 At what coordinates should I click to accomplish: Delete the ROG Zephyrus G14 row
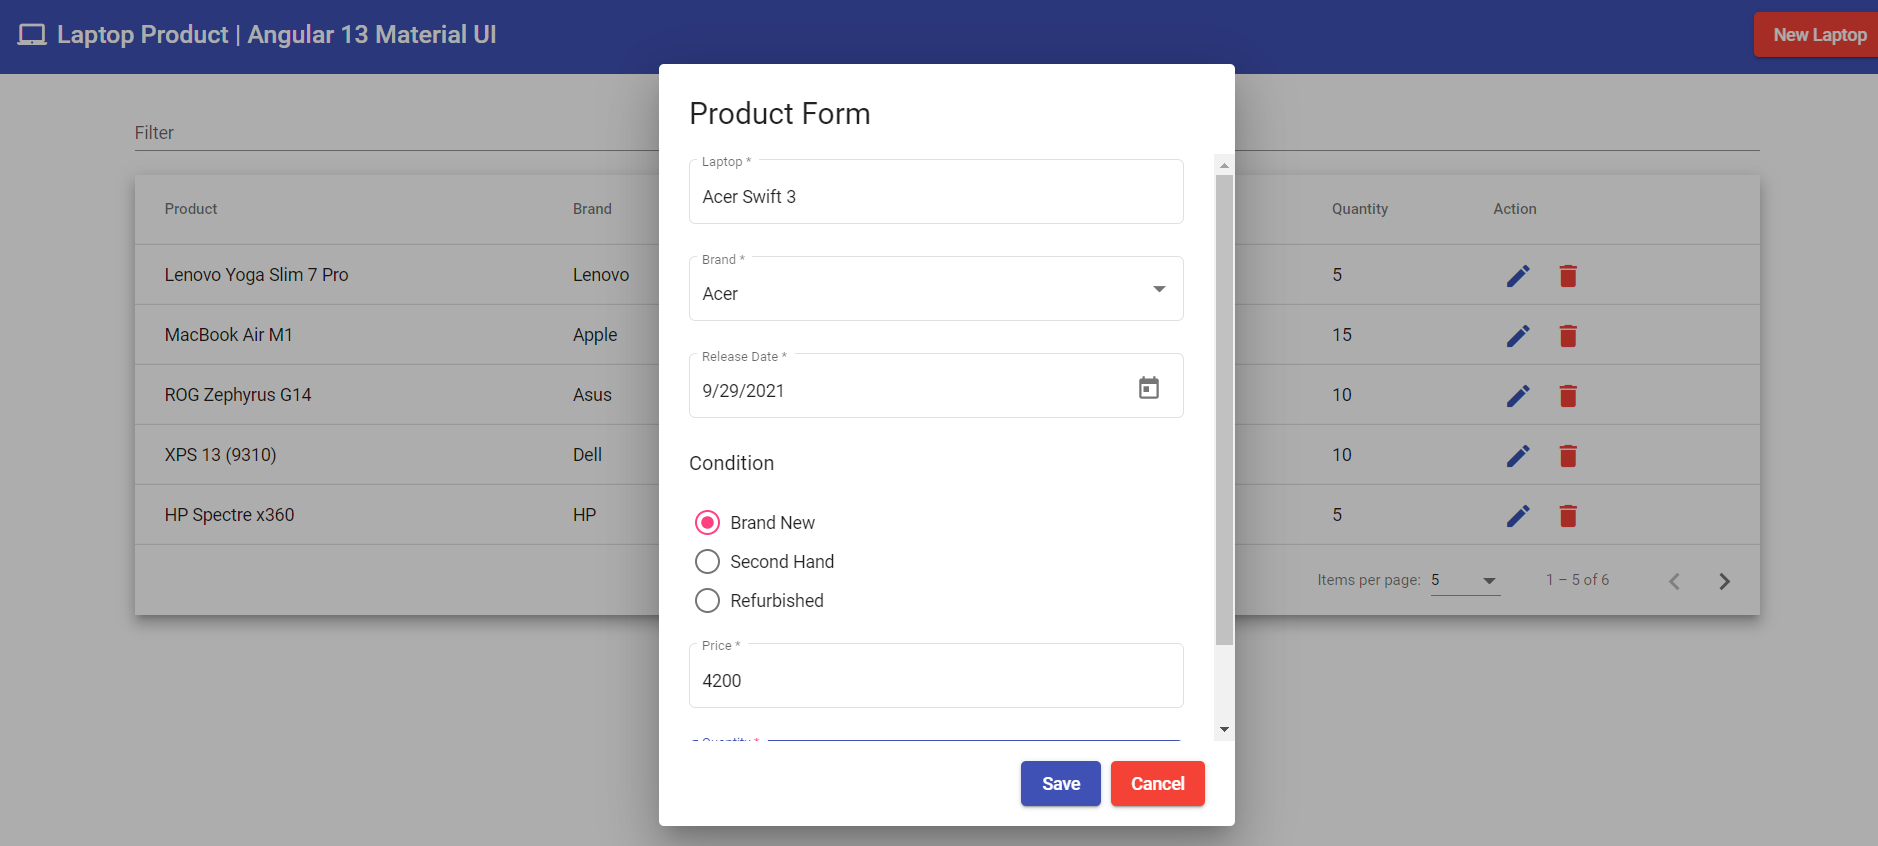(1568, 396)
